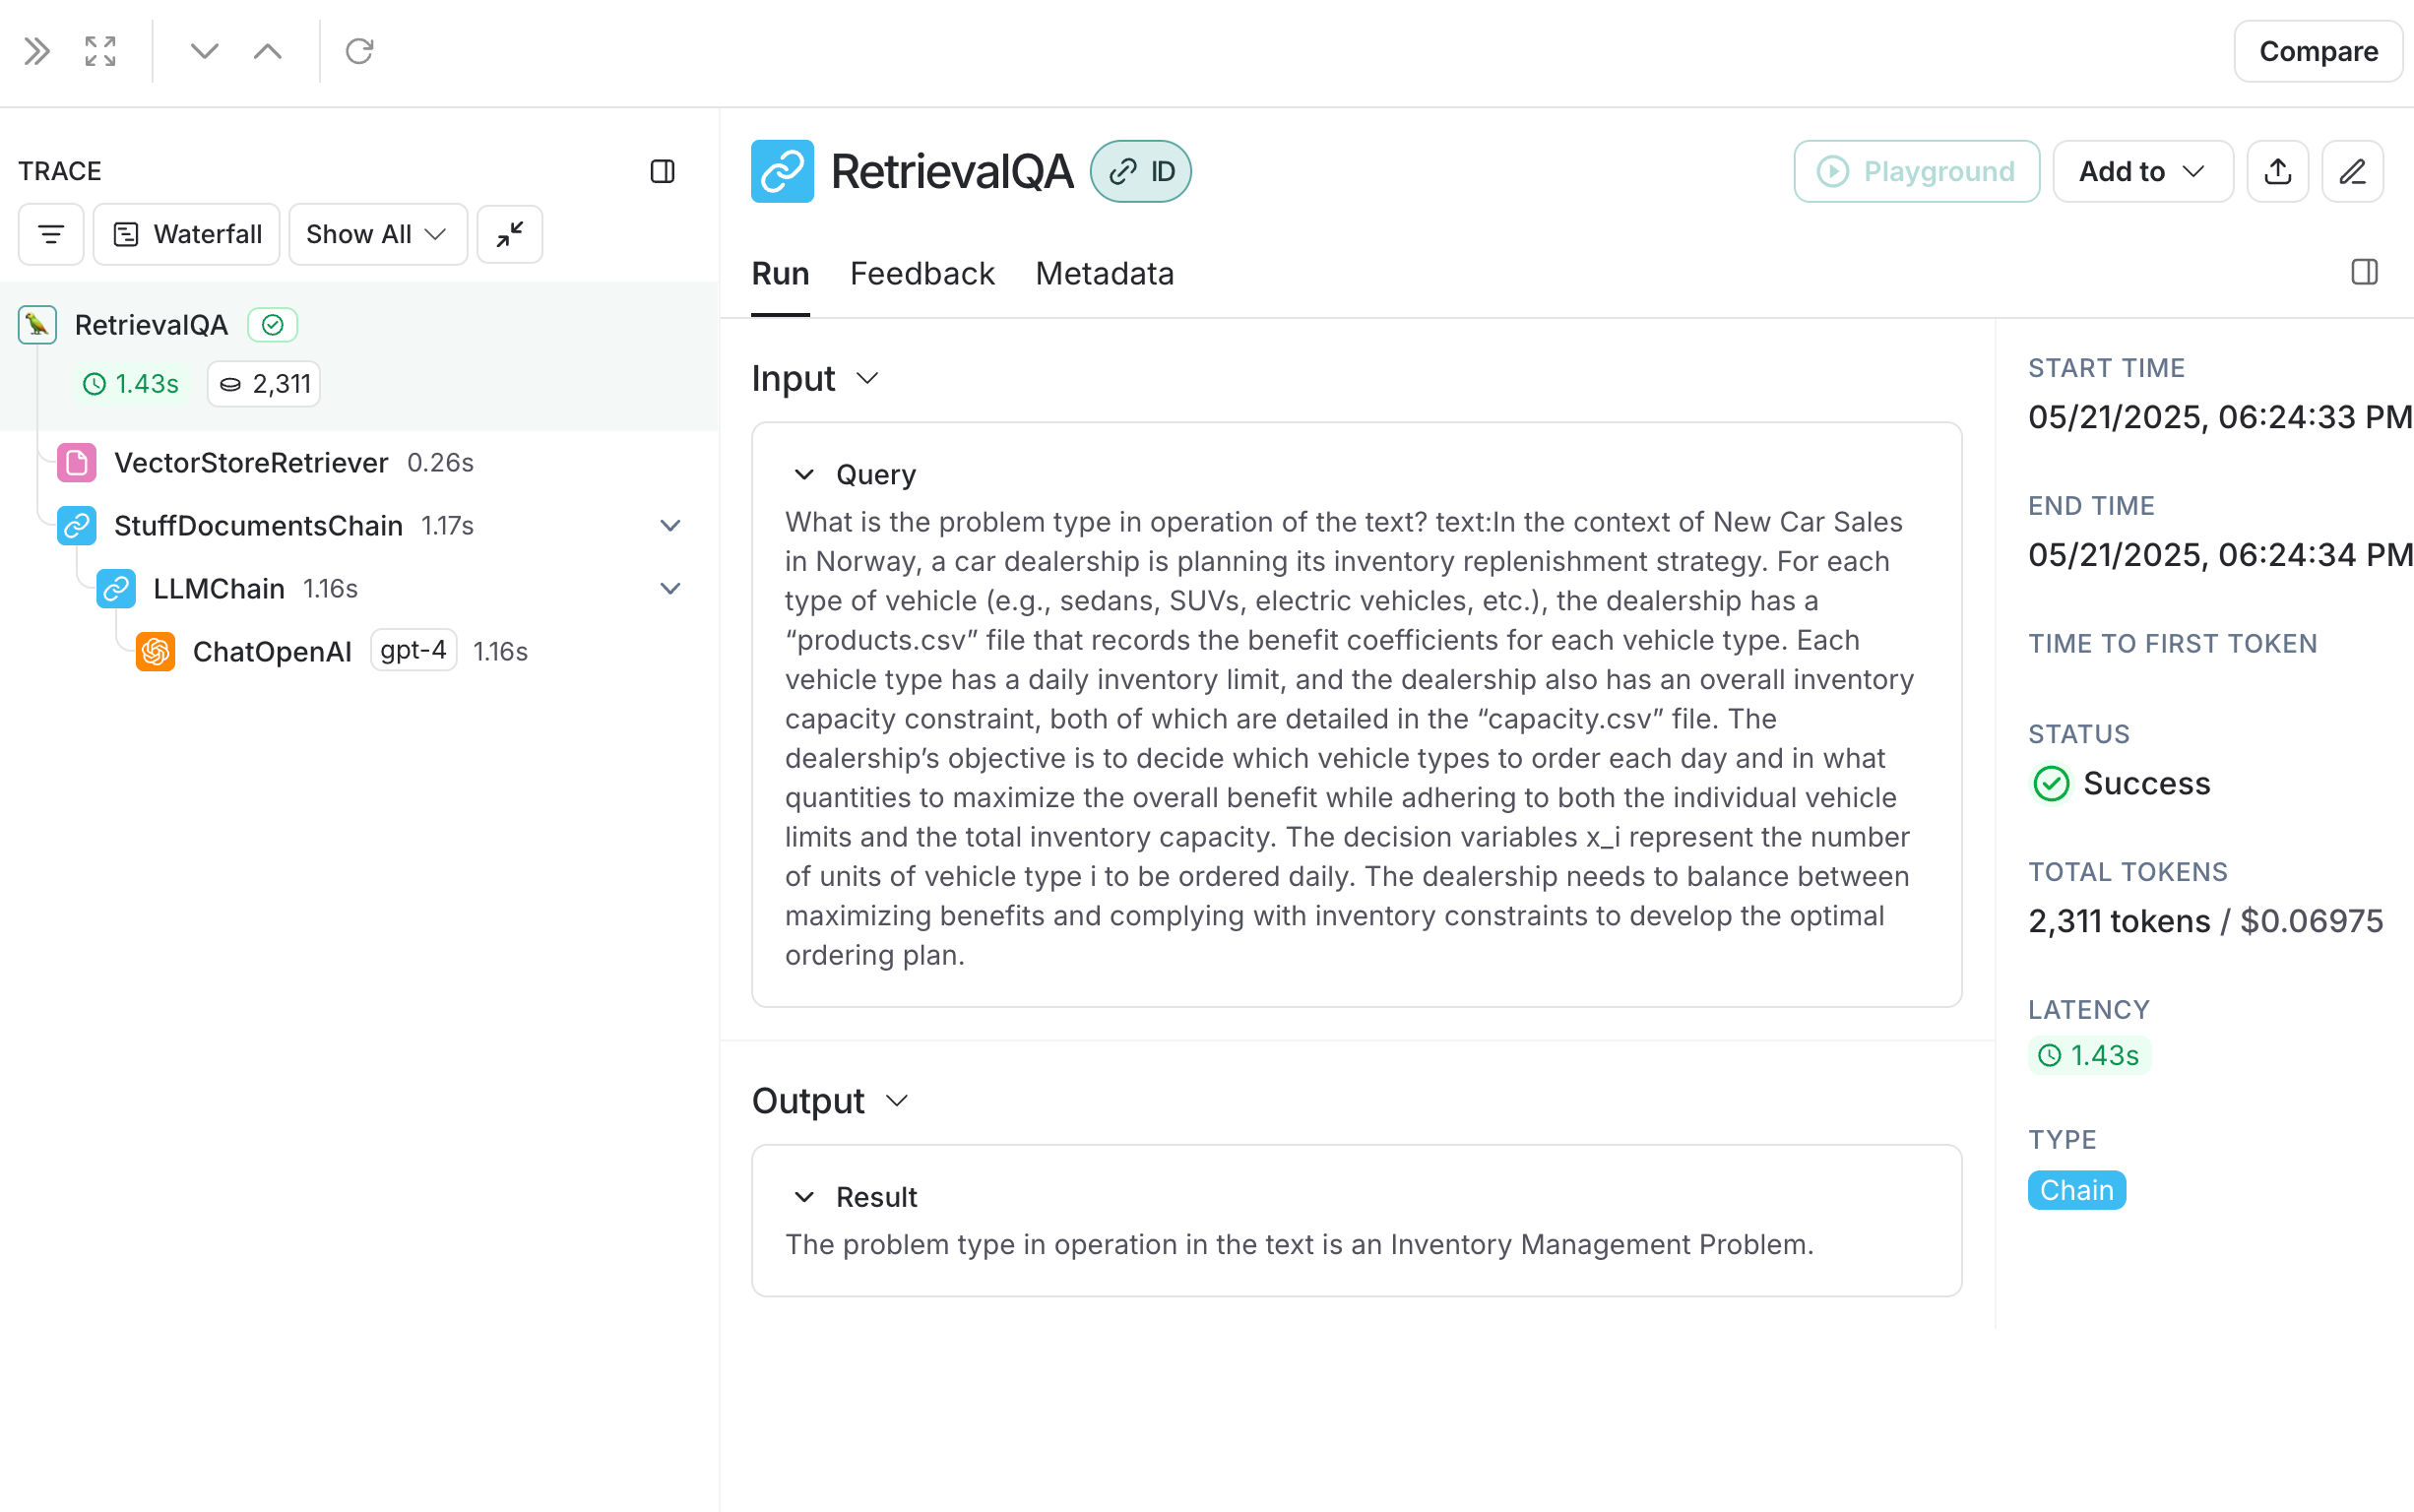Go to previous run with up arrow
This screenshot has width=2414, height=1512.
[268, 51]
